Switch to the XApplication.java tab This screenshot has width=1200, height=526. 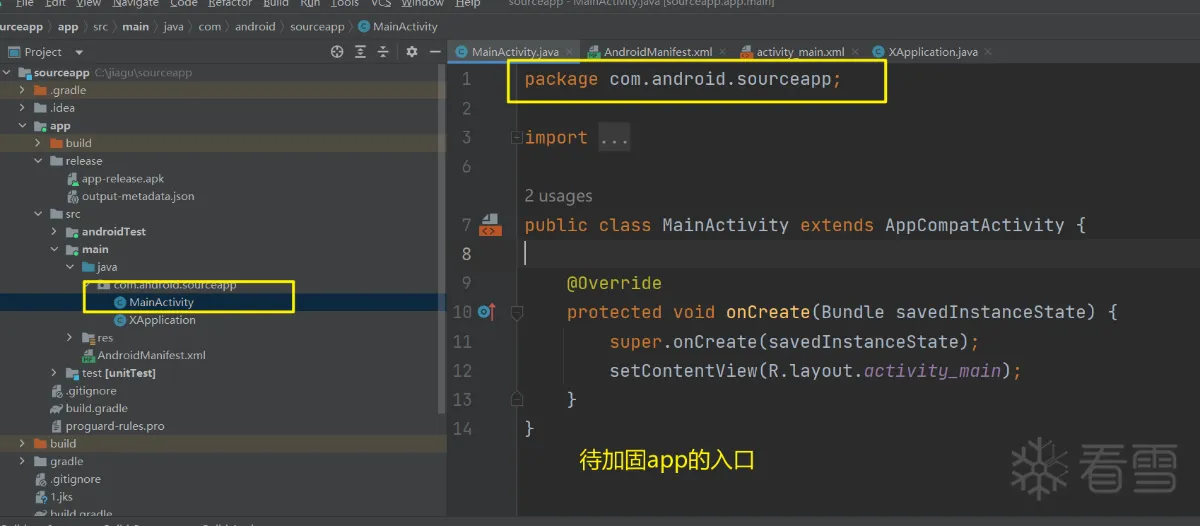point(932,52)
